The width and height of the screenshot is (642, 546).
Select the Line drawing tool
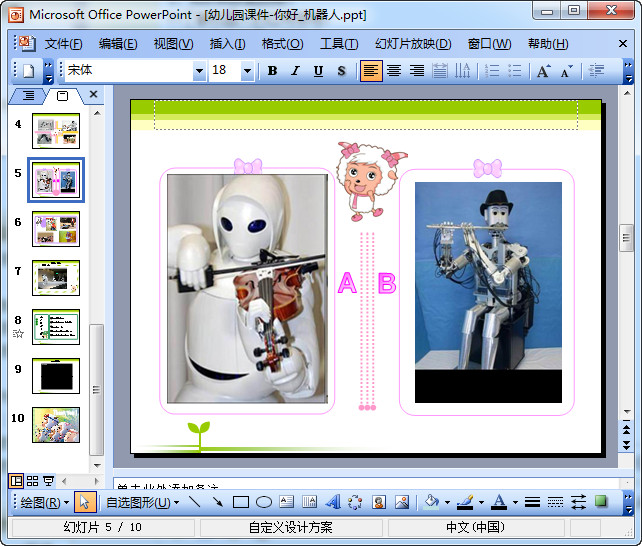[195, 502]
